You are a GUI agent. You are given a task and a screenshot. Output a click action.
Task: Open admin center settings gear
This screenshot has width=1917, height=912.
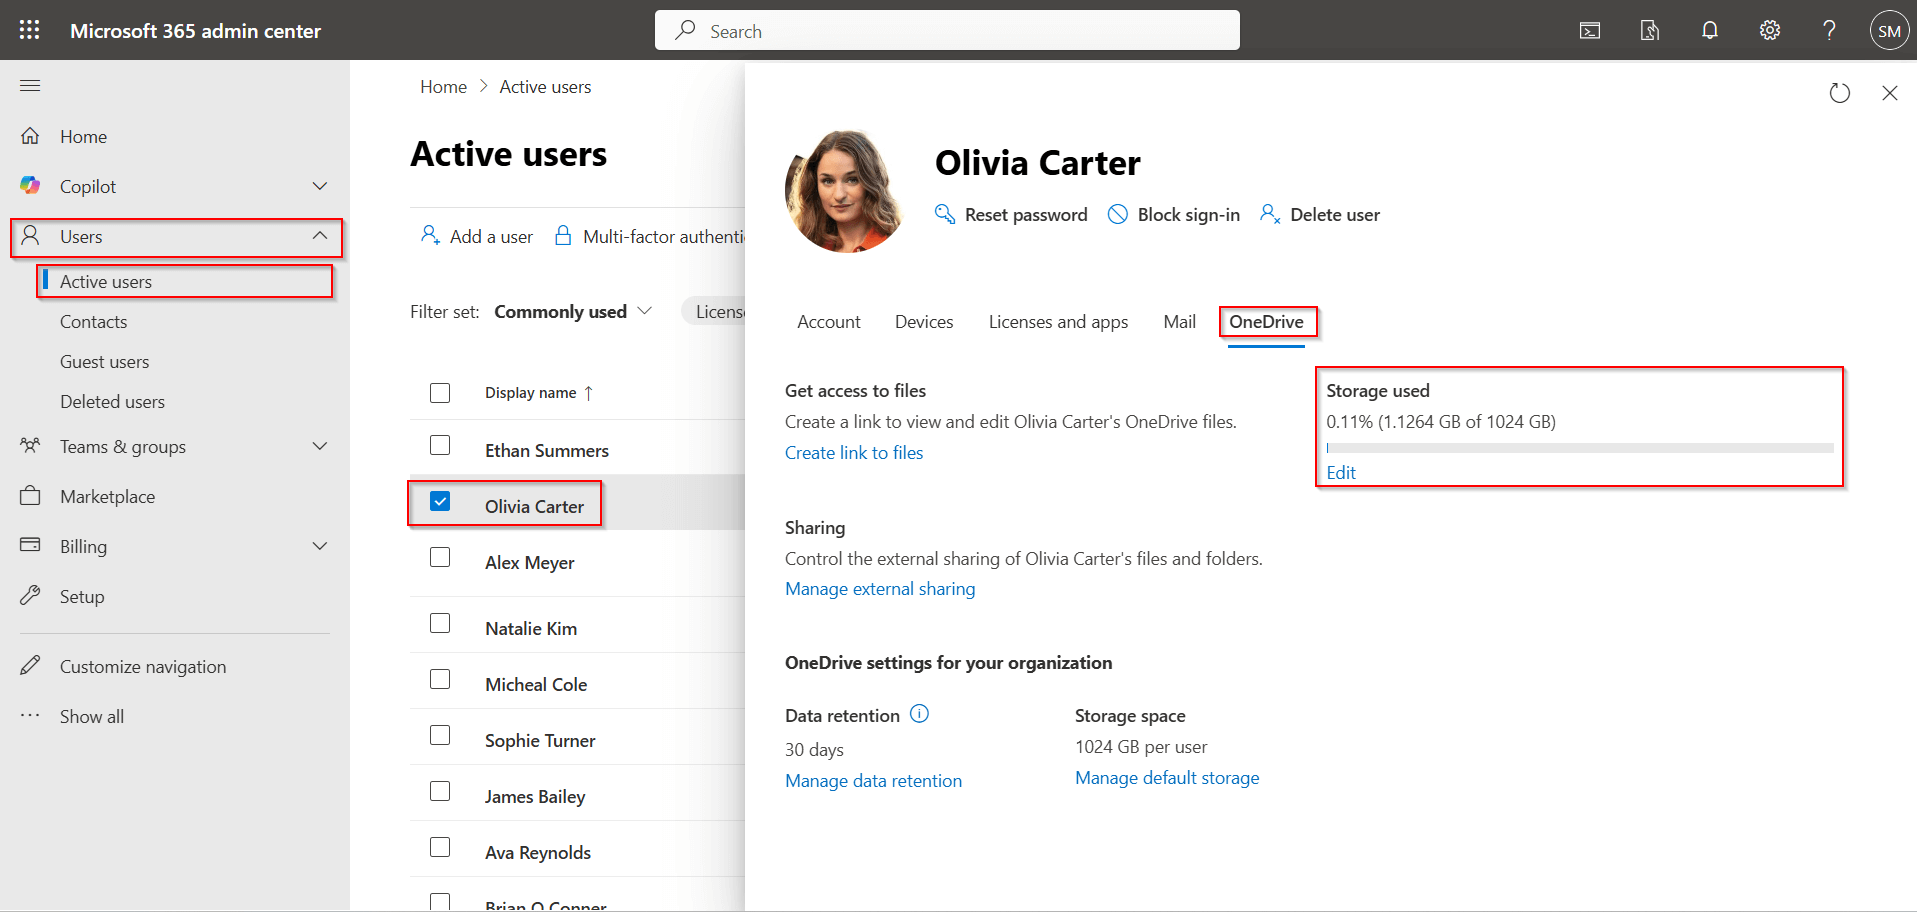tap(1769, 30)
